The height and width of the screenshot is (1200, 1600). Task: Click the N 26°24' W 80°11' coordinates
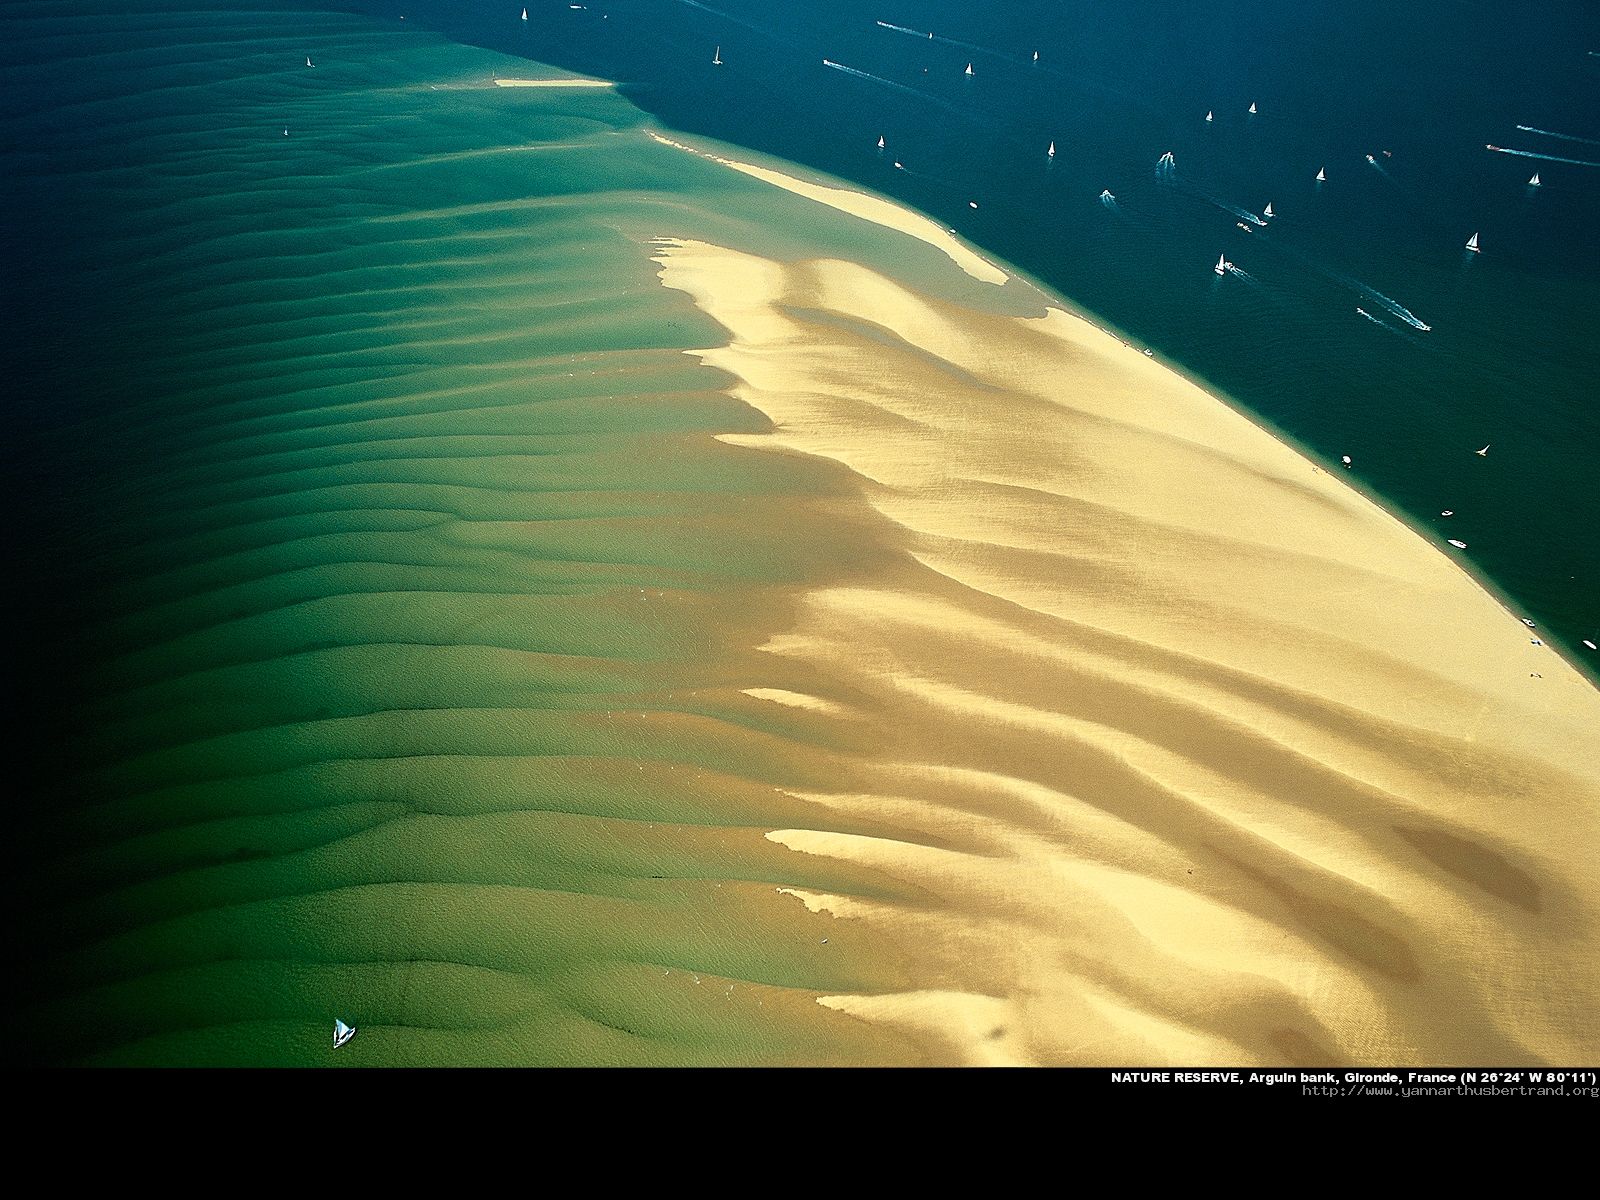[x=1529, y=1077]
